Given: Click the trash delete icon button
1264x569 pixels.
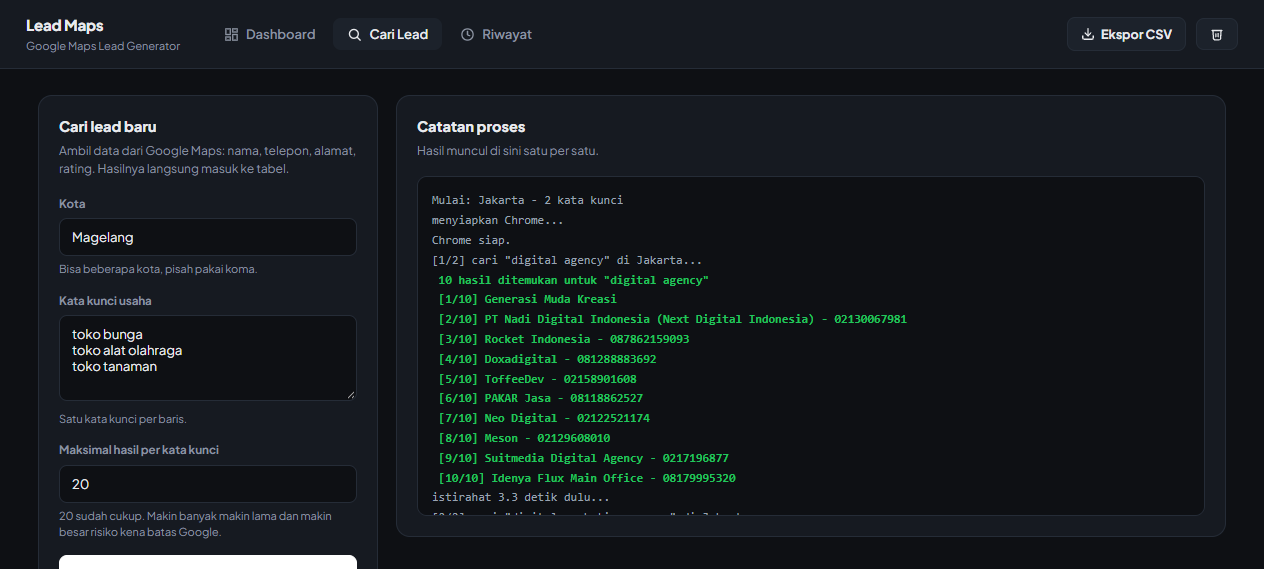Looking at the screenshot, I should coord(1217,34).
